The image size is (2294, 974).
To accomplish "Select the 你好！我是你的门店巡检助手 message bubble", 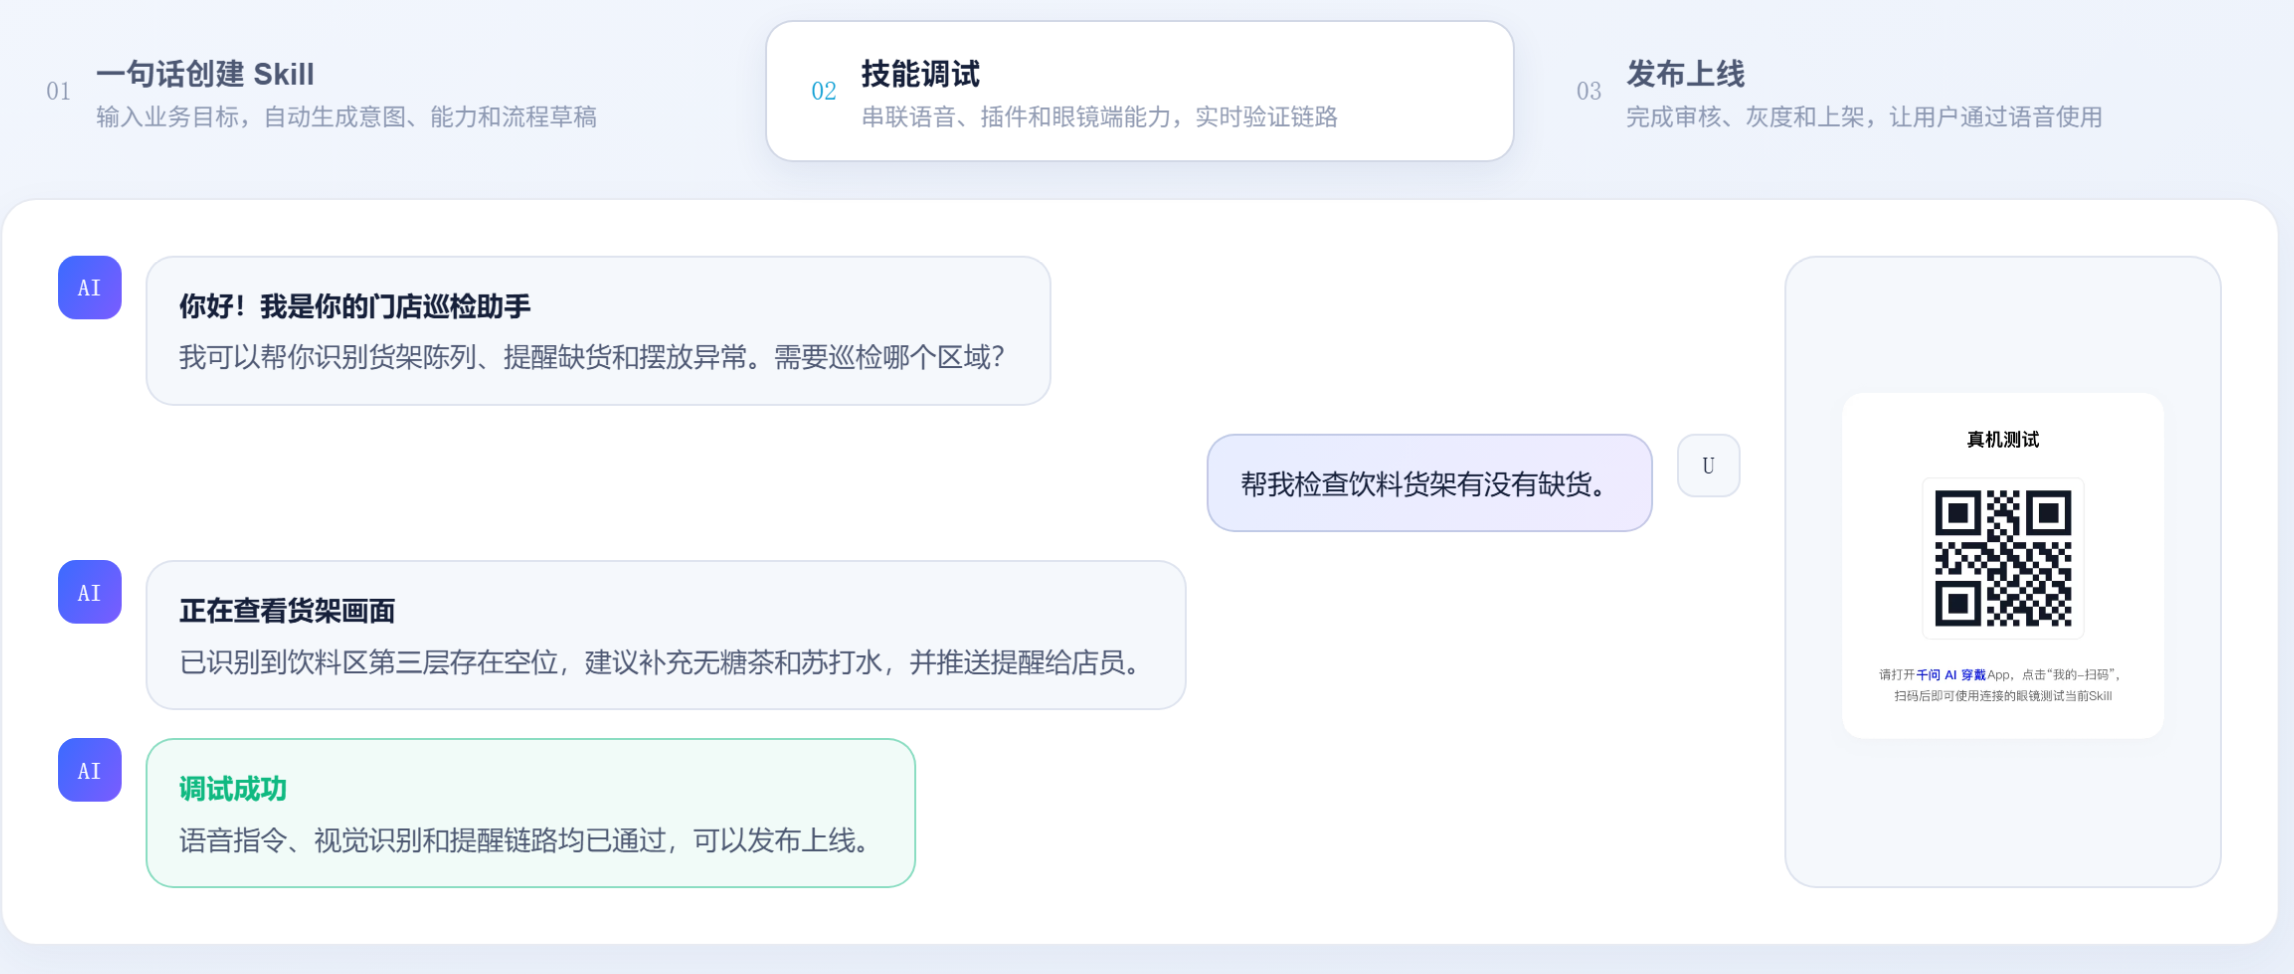I will 598,331.
